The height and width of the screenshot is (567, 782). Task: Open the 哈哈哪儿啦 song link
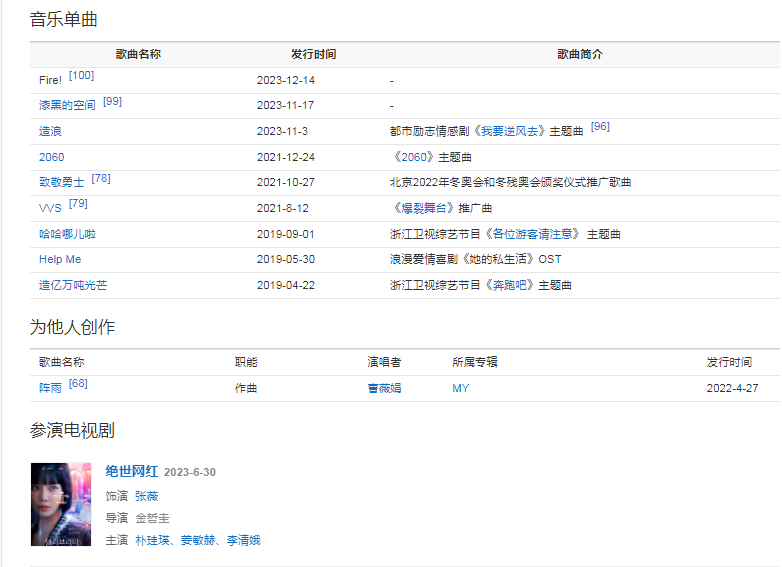pyautogui.click(x=67, y=234)
